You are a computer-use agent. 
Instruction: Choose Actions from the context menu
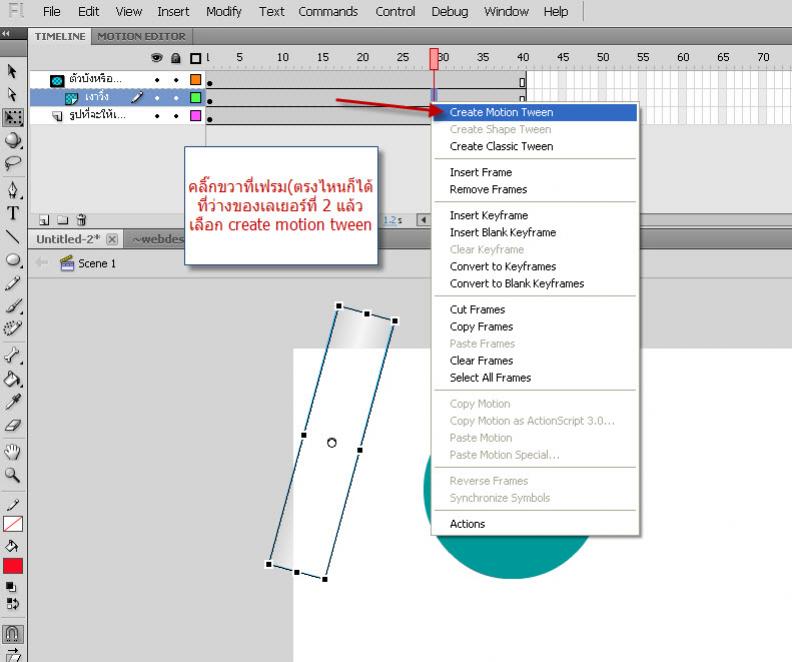[534, 524]
